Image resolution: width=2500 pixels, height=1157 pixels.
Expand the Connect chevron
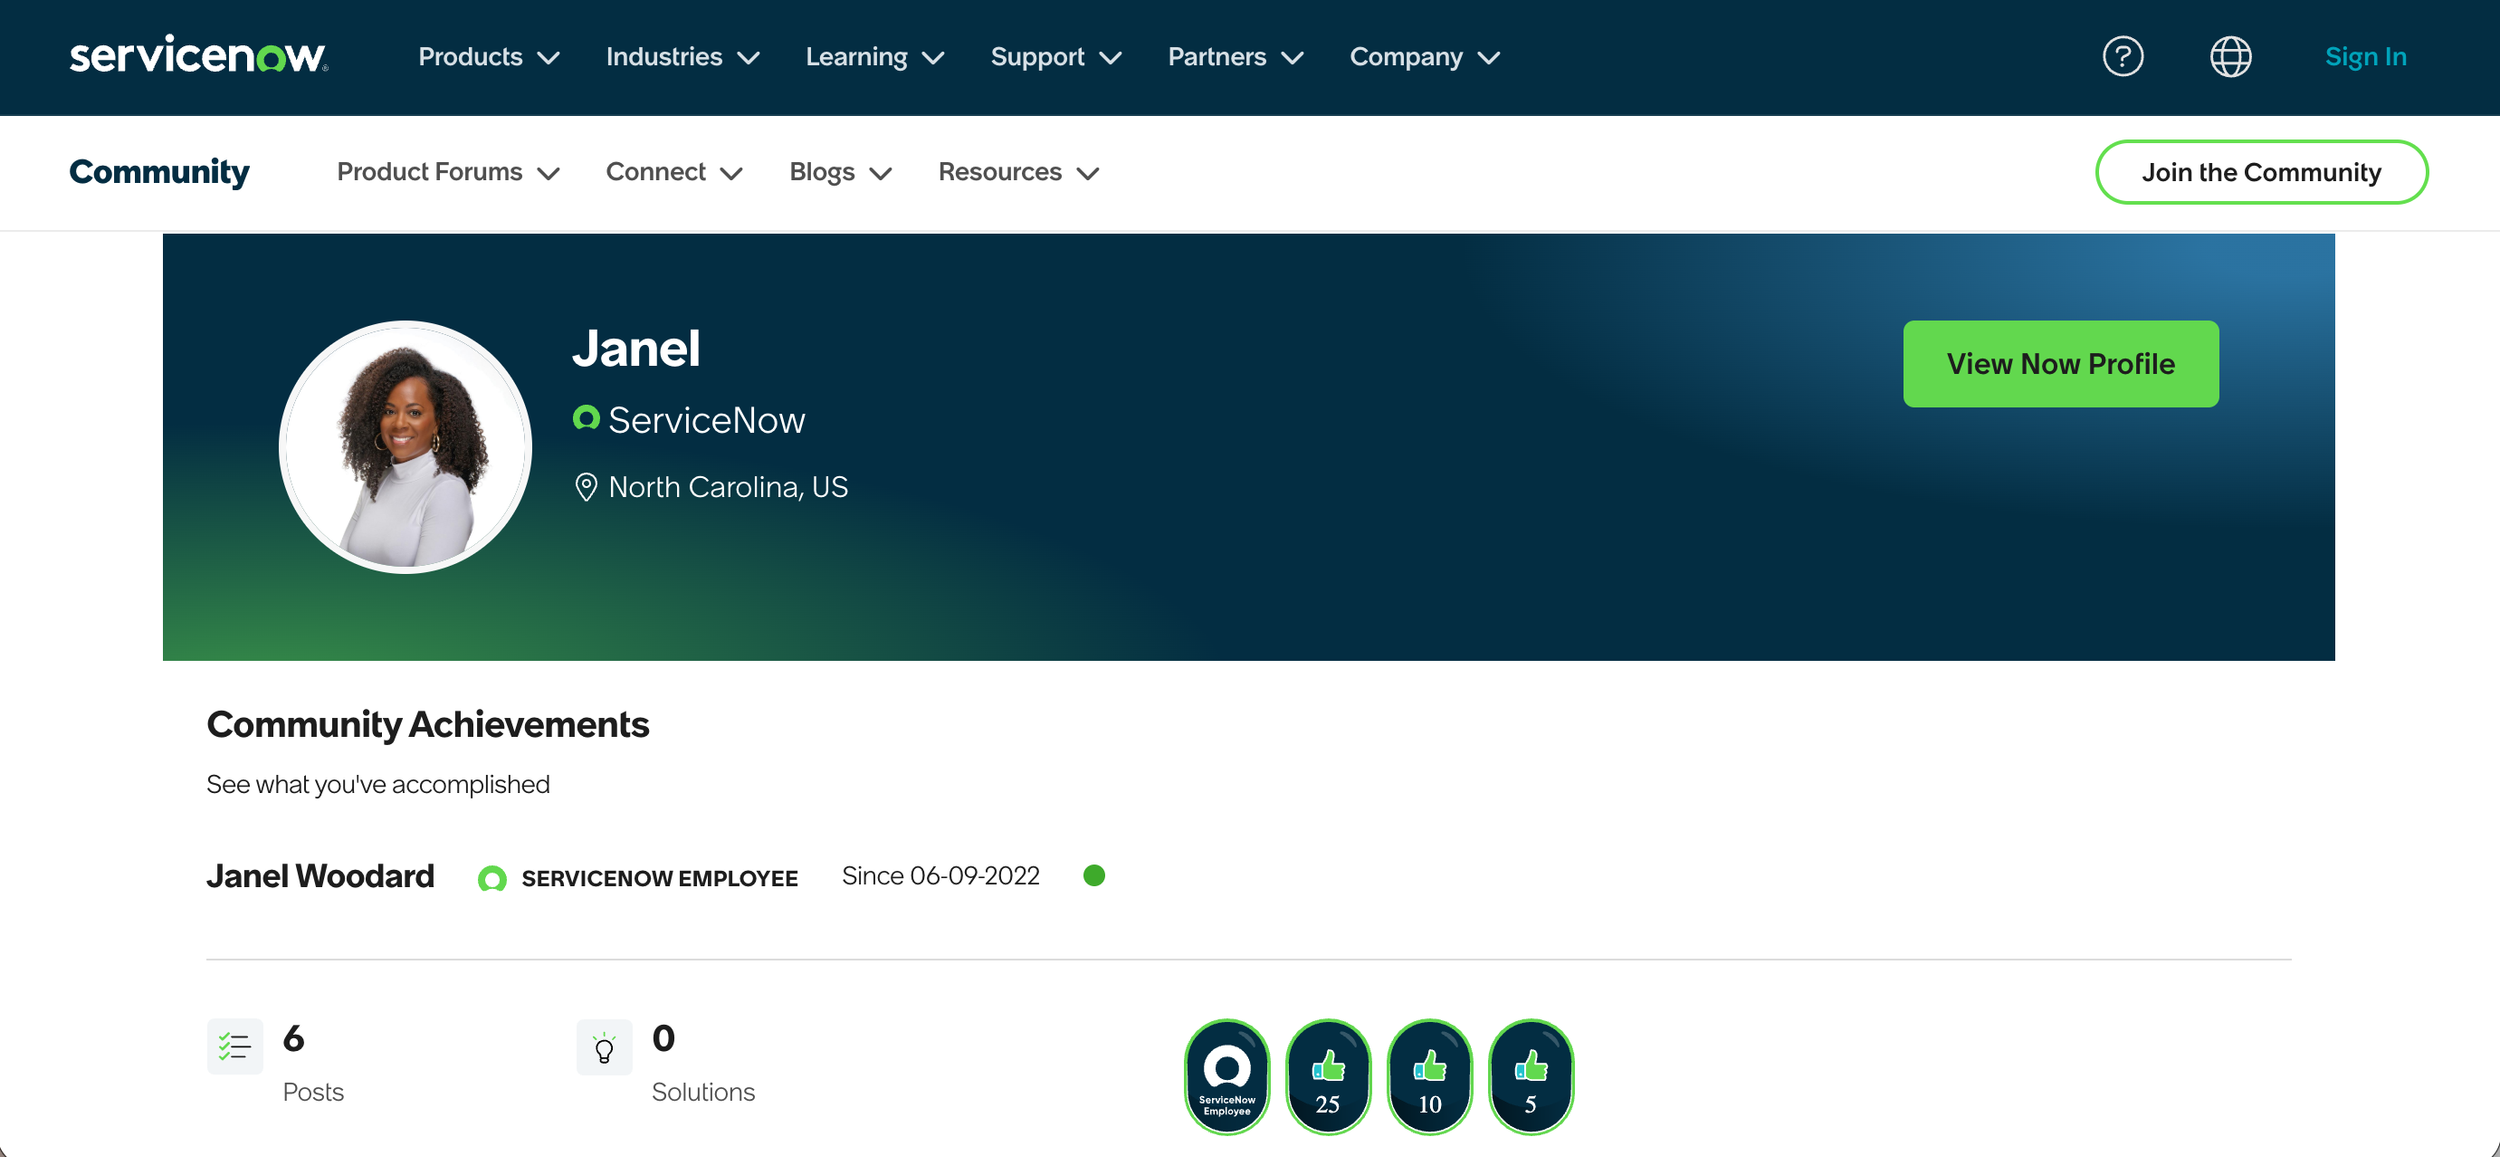(x=731, y=173)
